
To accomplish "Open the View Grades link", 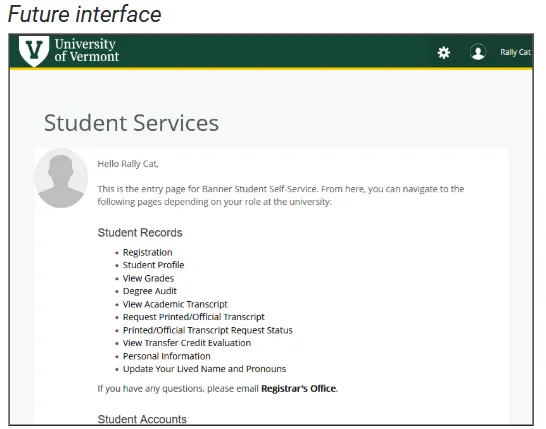I will point(148,278).
